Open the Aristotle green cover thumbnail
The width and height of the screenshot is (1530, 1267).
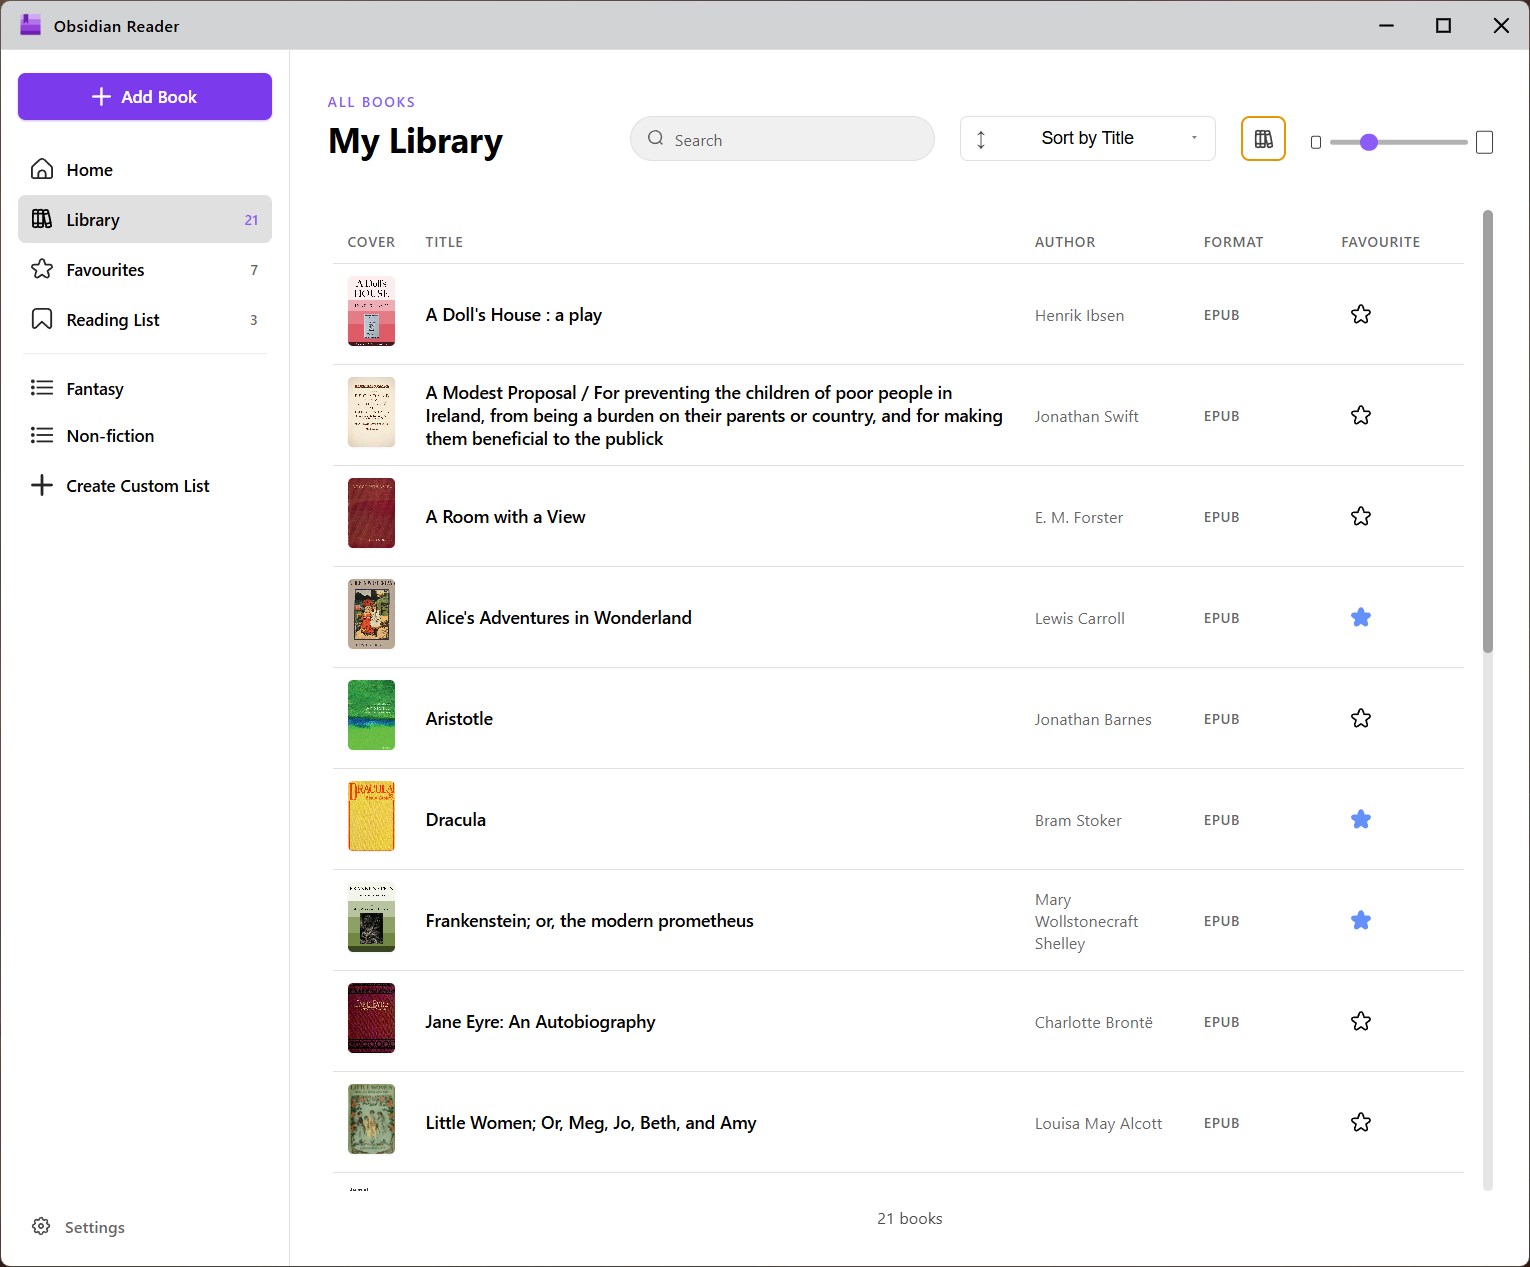coord(371,715)
